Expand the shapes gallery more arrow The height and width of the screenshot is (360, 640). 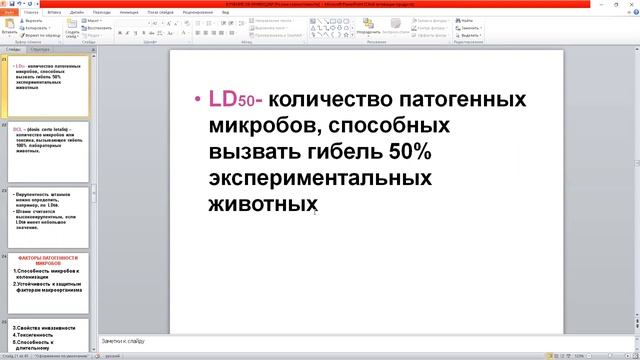352,35
